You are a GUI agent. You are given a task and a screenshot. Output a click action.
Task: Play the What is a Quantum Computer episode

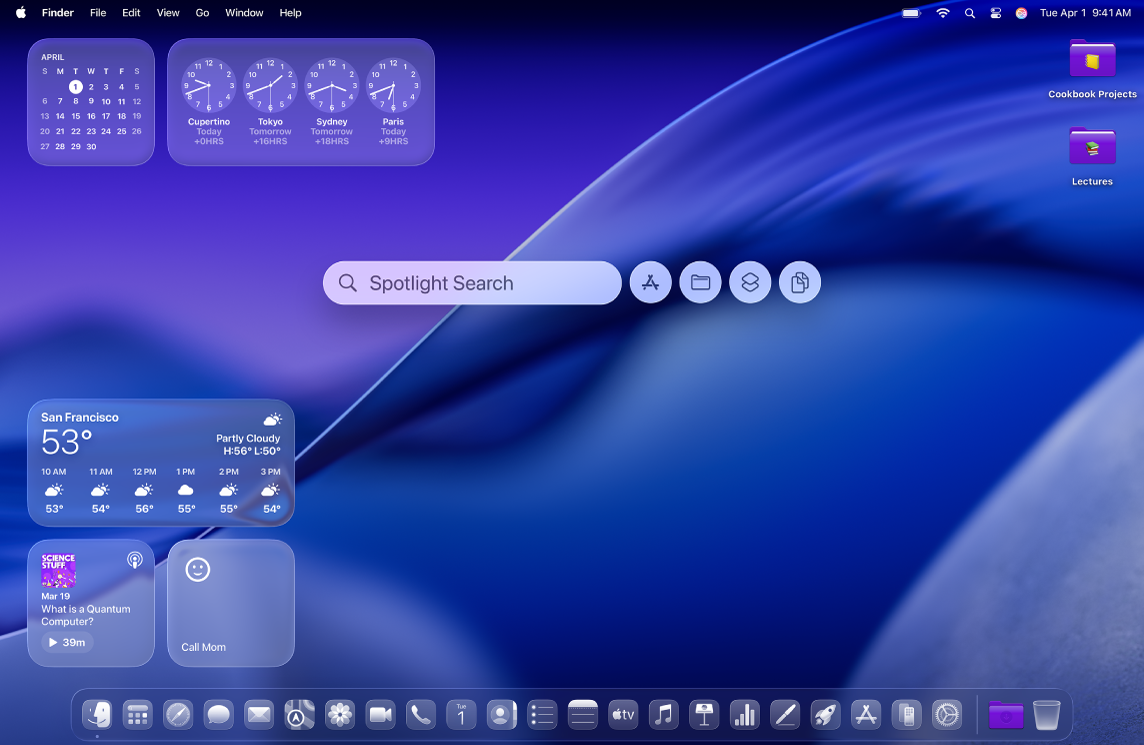65,642
